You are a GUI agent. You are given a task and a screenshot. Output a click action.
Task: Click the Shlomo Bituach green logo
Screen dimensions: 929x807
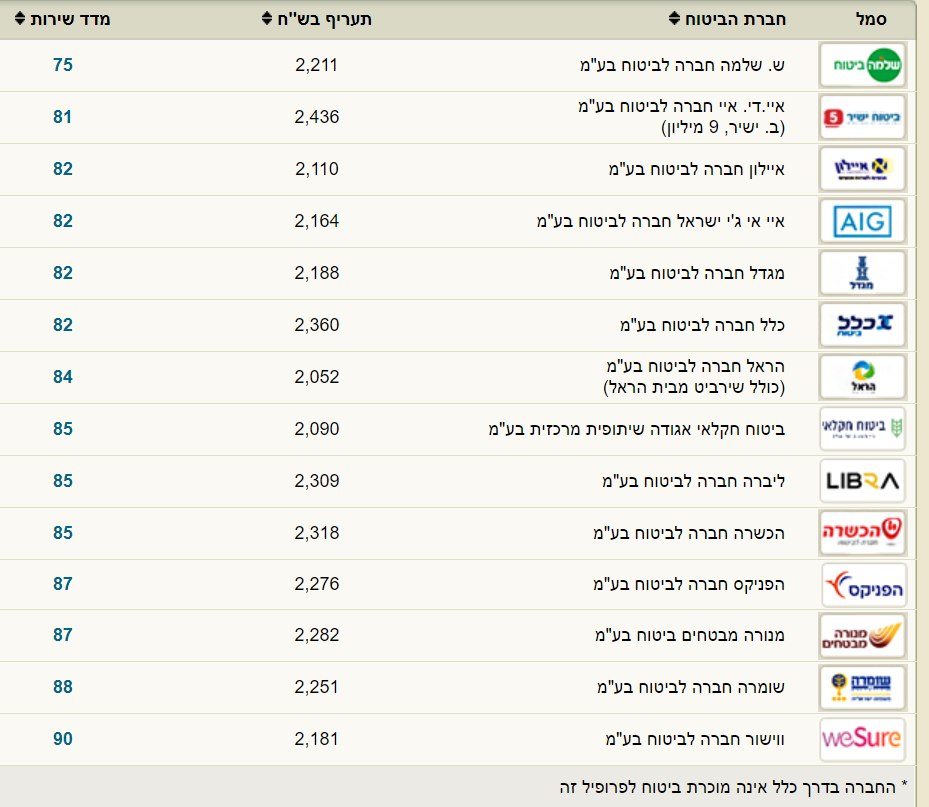863,65
